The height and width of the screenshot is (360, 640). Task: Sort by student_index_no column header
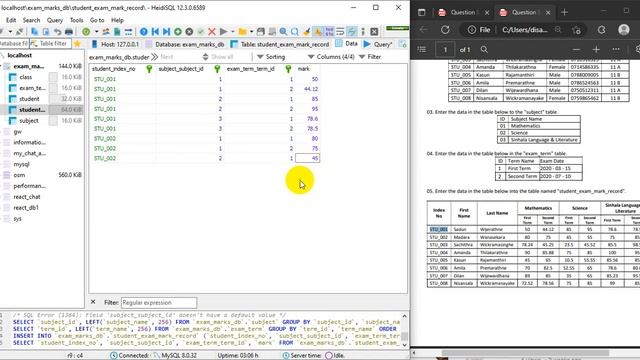point(113,69)
